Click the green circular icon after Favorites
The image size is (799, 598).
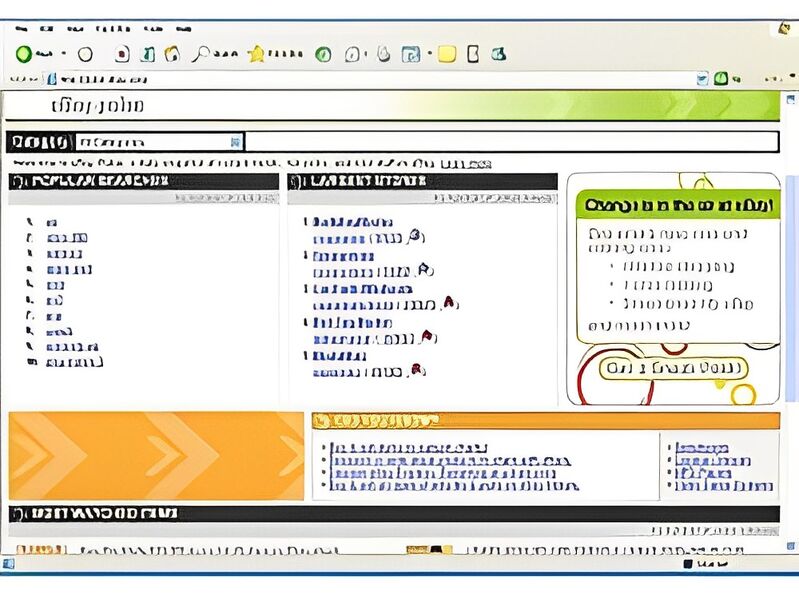[323, 54]
